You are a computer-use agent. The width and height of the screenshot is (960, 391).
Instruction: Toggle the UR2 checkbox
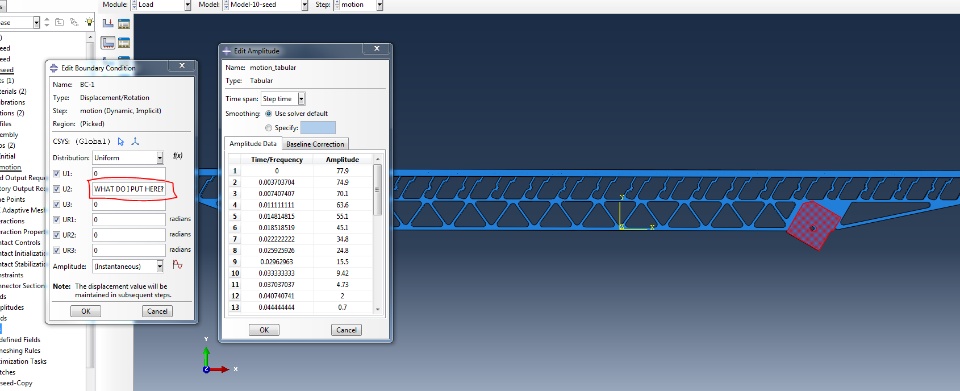pyautogui.click(x=57, y=235)
